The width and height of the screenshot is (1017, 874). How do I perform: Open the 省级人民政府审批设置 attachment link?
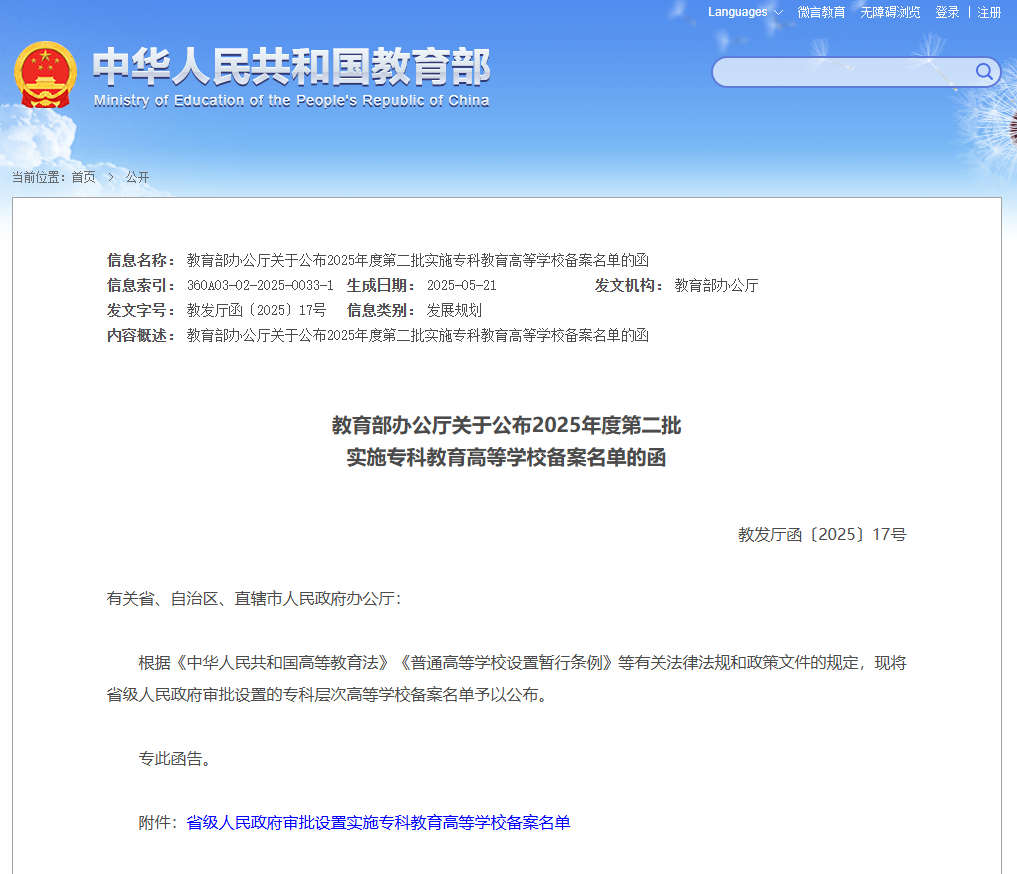(378, 823)
